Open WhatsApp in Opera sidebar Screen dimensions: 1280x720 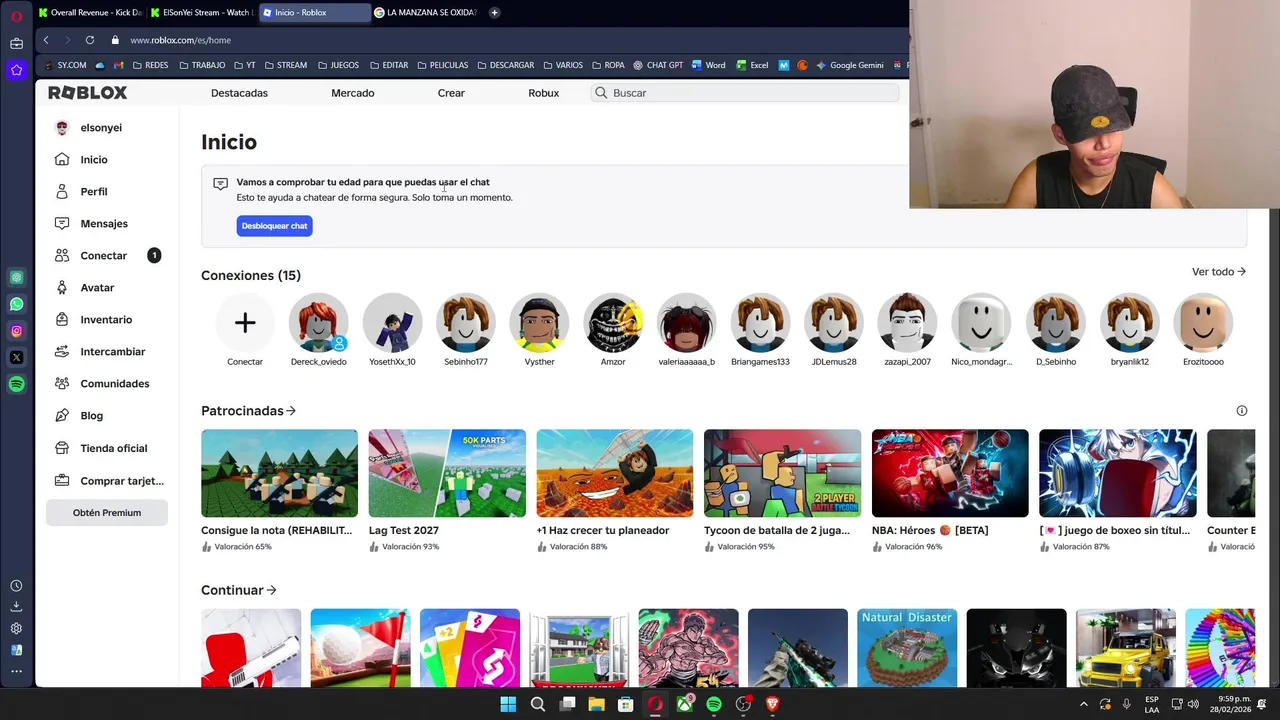tap(17, 304)
